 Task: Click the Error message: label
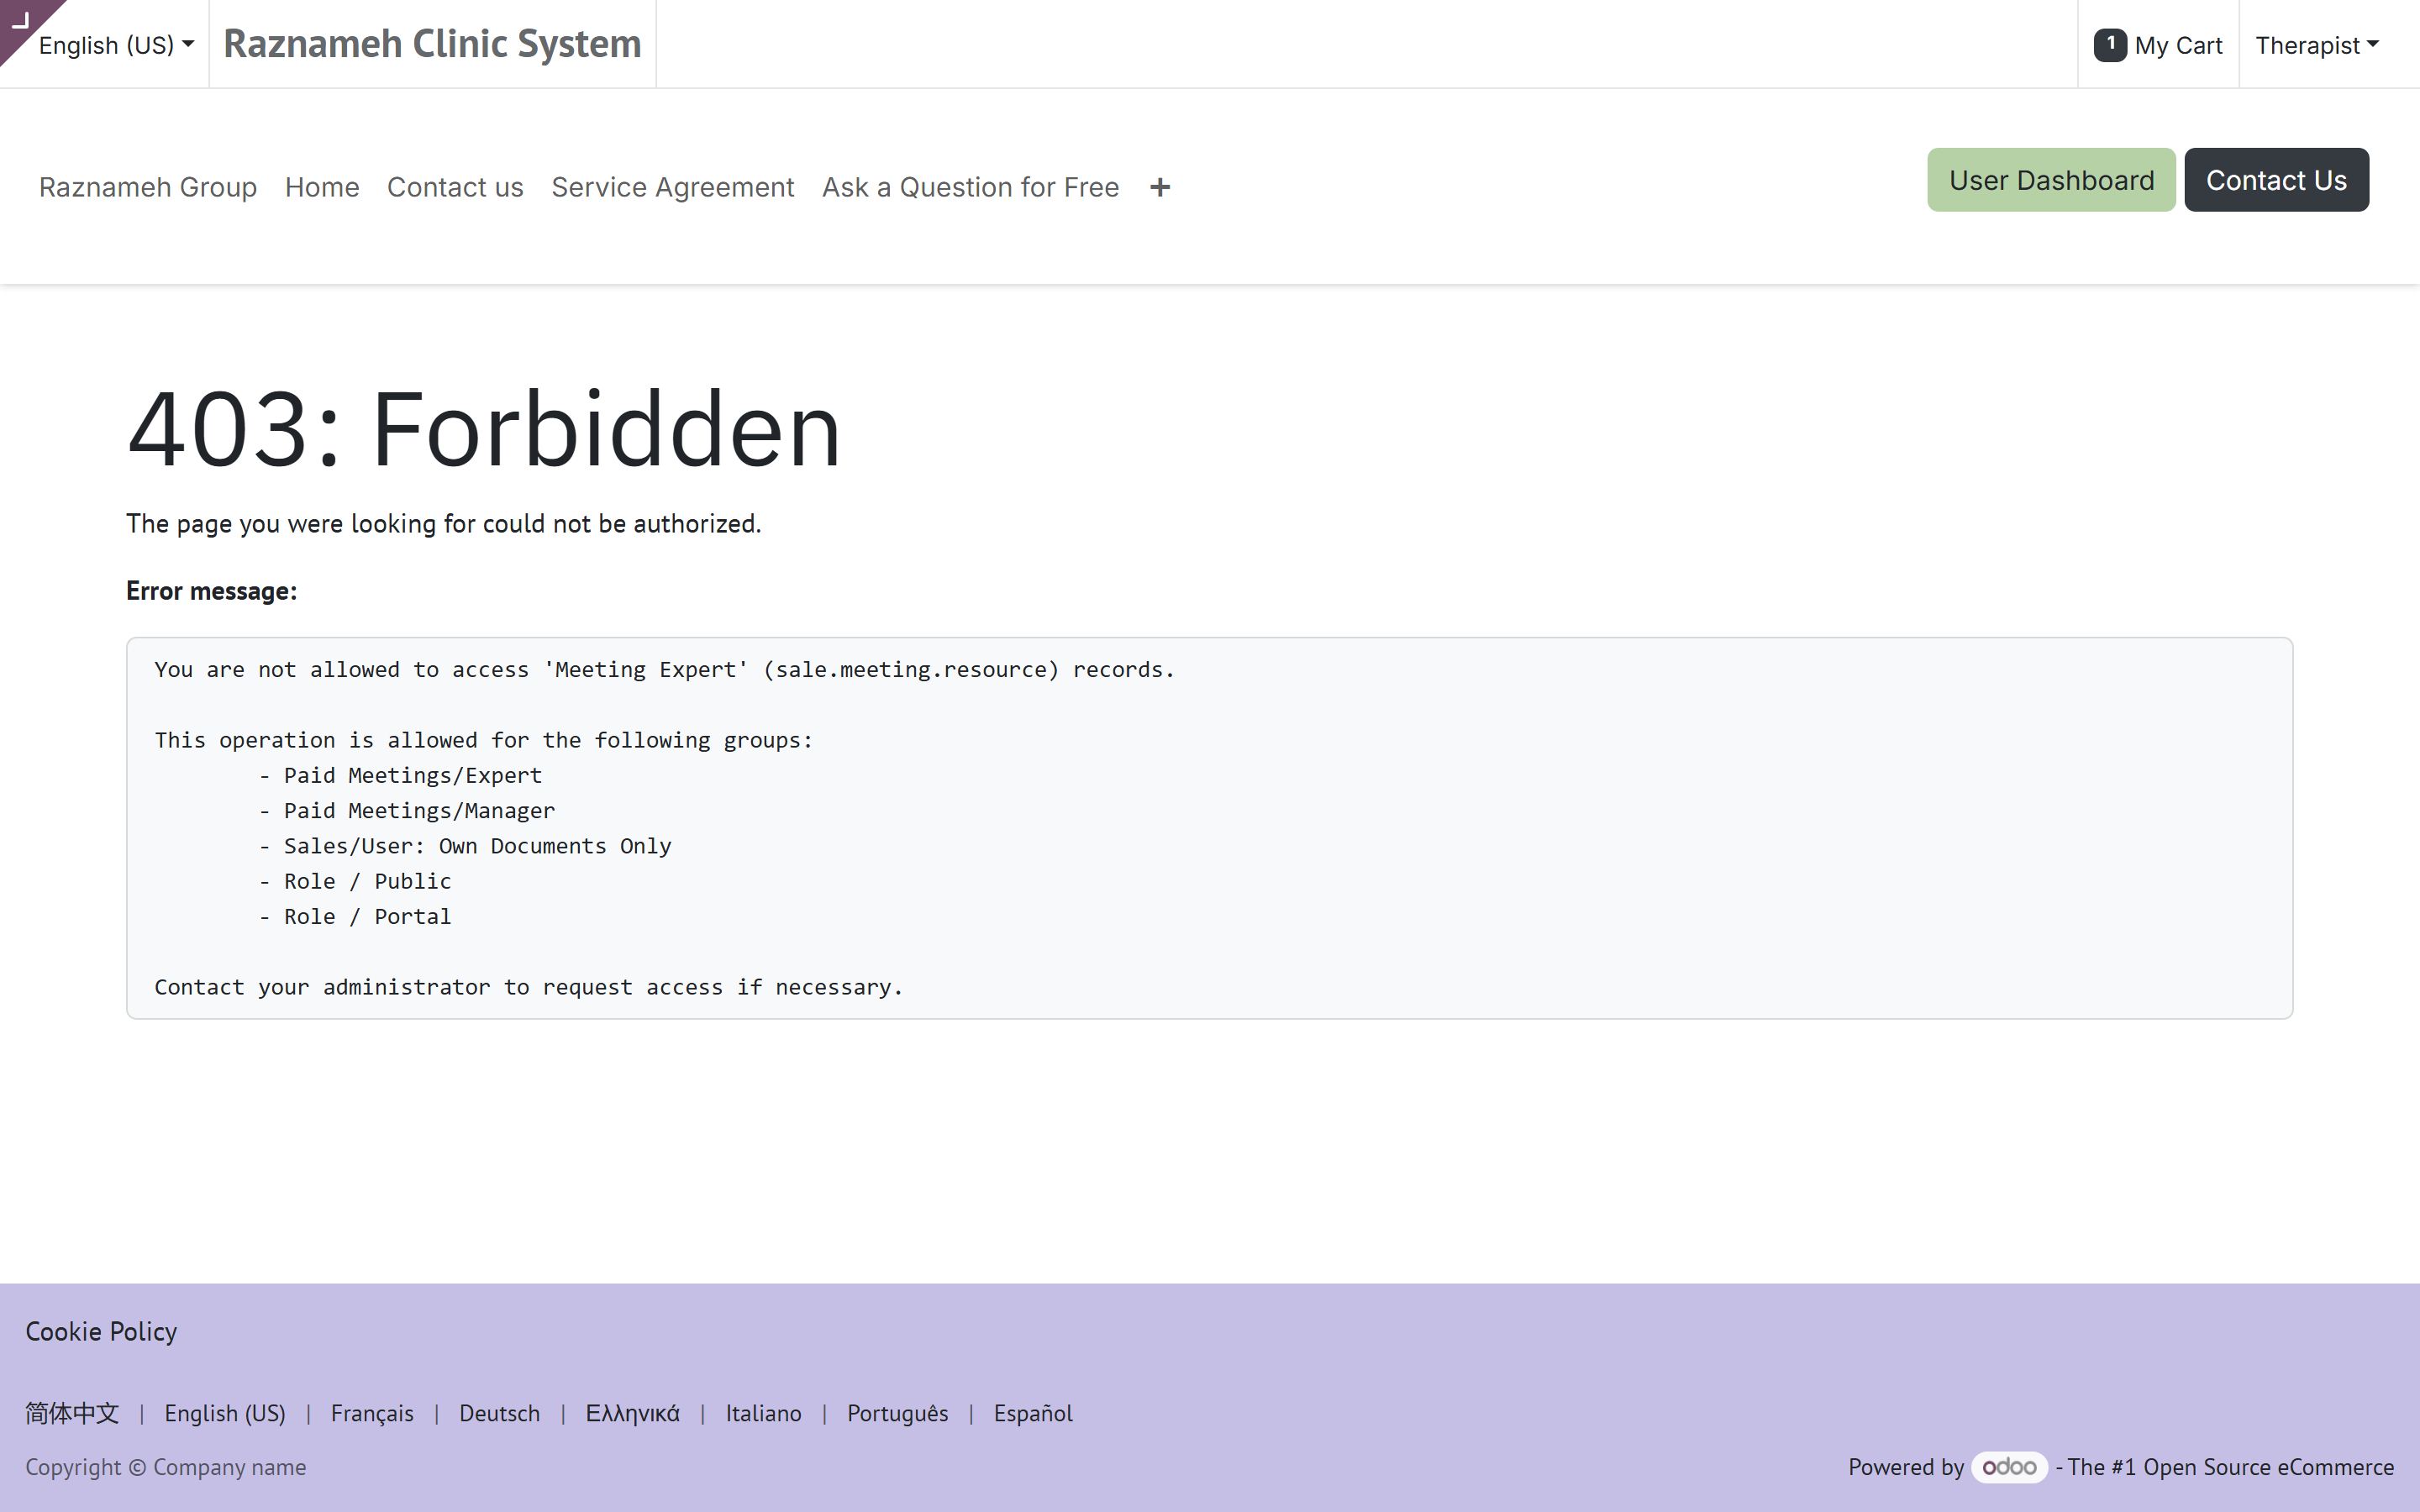coord(211,591)
